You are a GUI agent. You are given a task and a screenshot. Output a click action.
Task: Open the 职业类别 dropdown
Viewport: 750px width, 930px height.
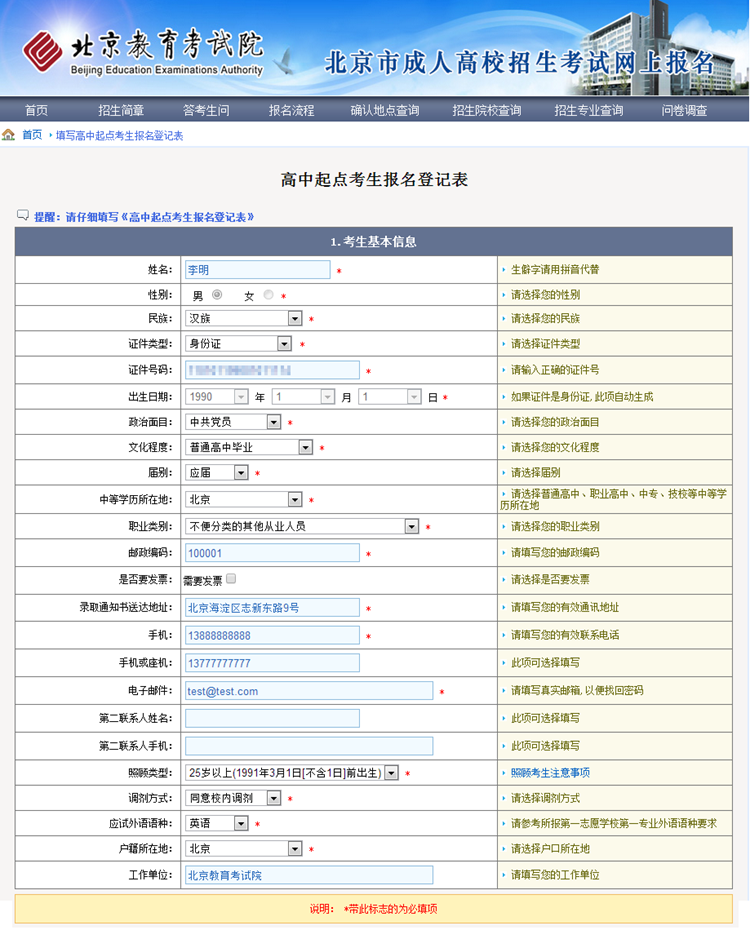(302, 526)
